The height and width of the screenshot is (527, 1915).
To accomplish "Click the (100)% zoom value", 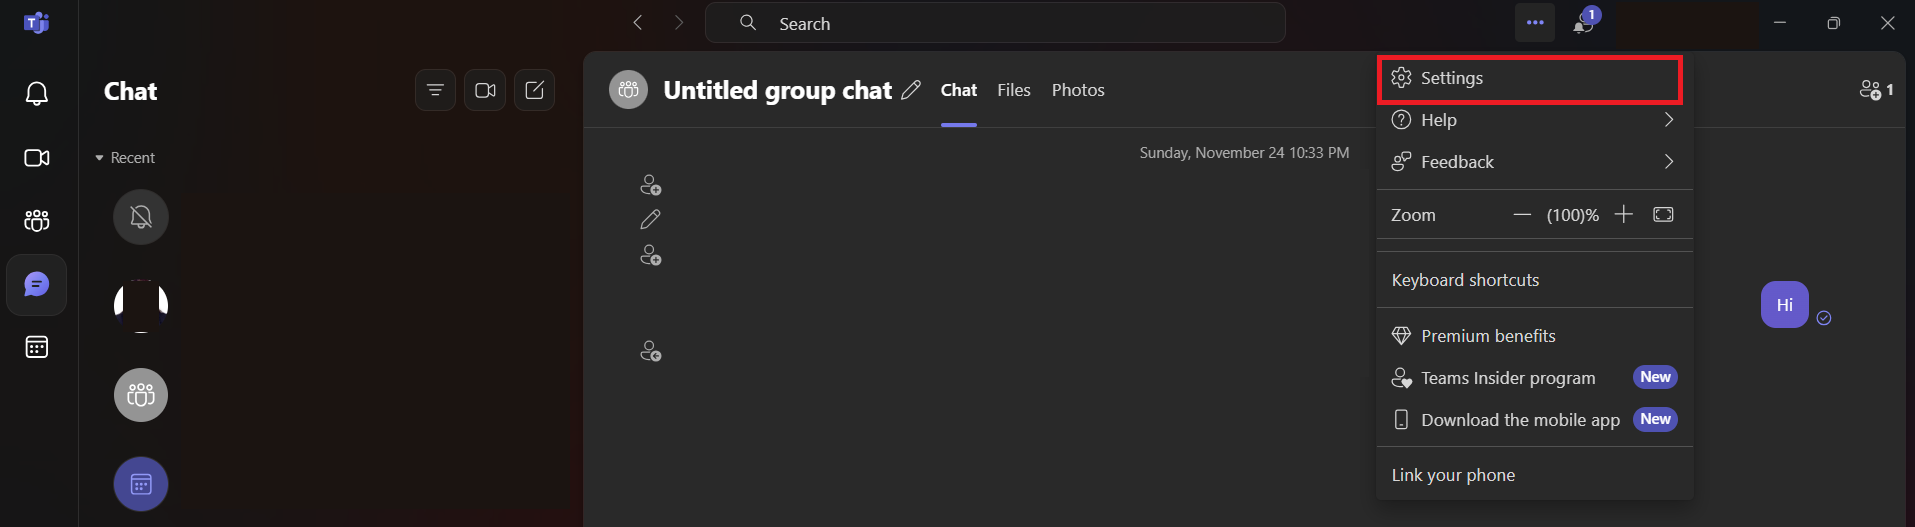I will click(1573, 215).
